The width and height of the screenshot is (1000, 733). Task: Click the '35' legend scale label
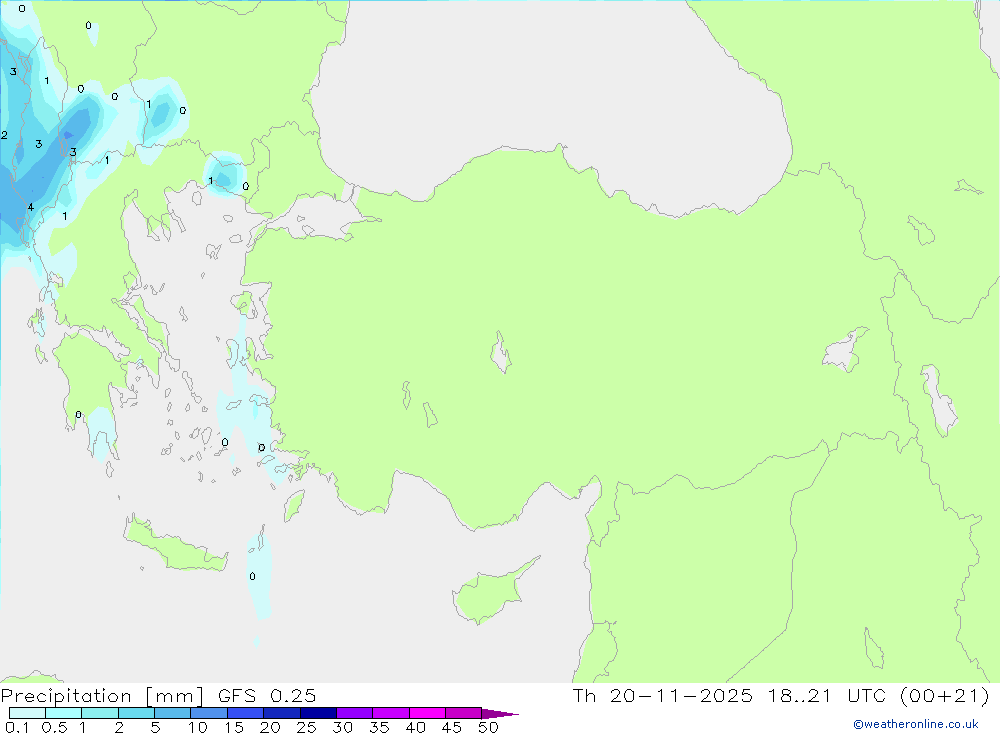[379, 727]
